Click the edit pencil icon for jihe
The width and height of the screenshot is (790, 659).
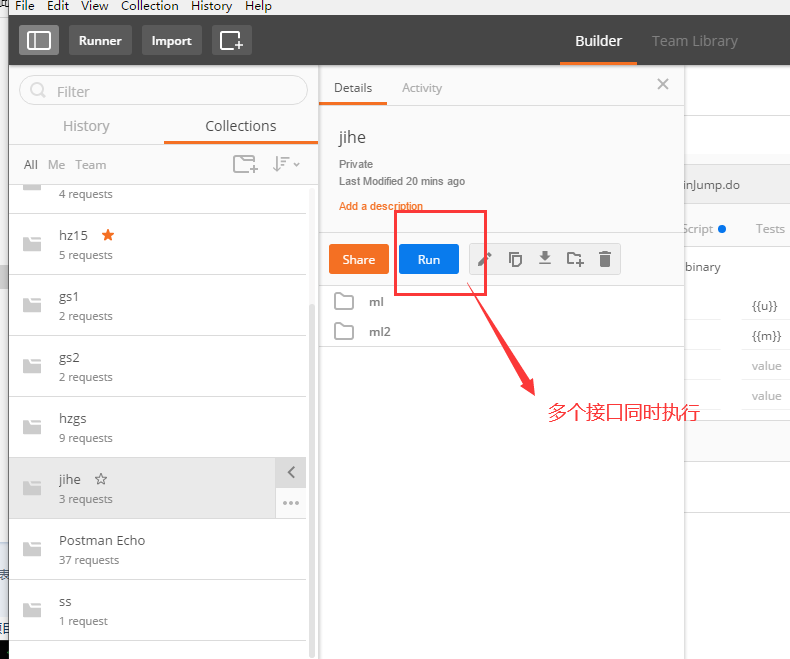484,259
